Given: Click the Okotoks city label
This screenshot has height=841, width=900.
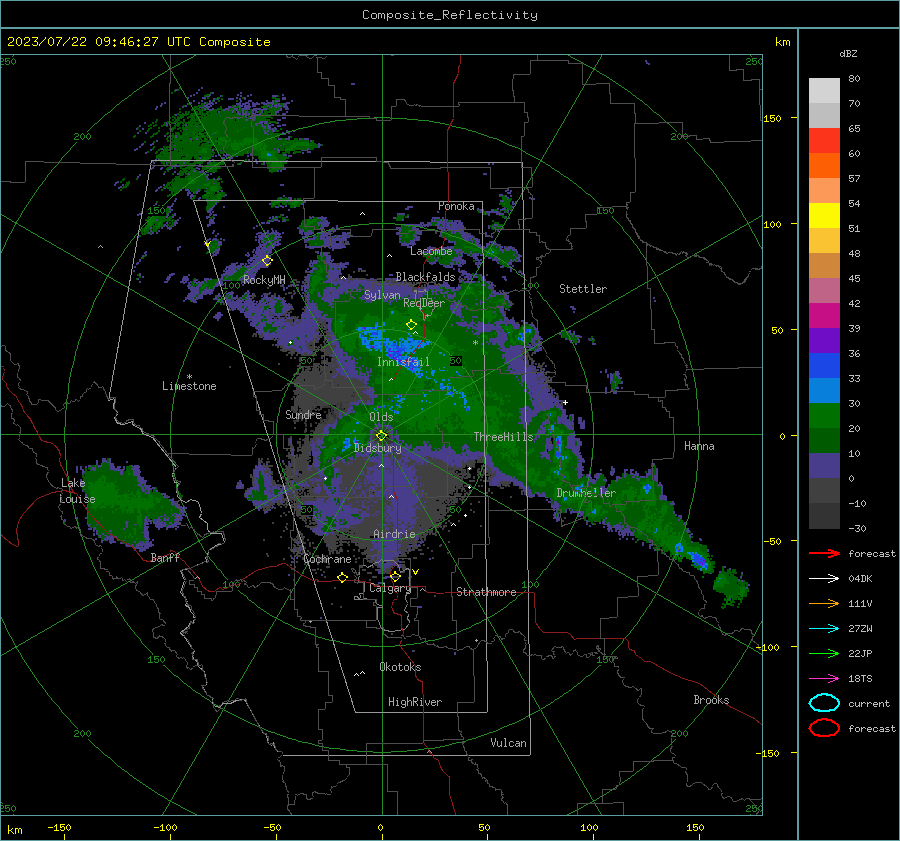Looking at the screenshot, I should click(x=400, y=667).
